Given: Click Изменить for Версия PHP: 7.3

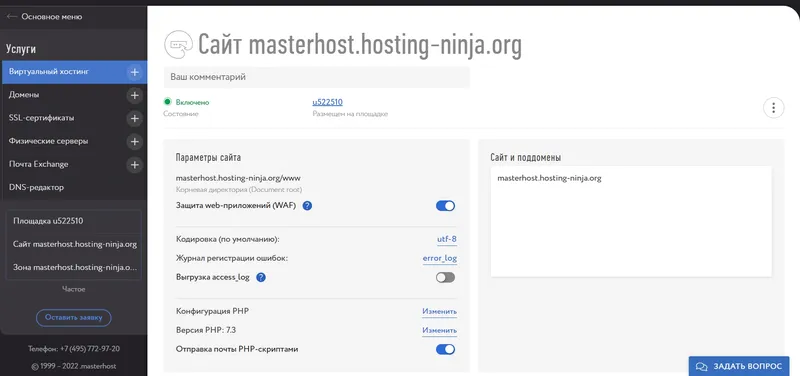Looking at the screenshot, I should tap(439, 331).
